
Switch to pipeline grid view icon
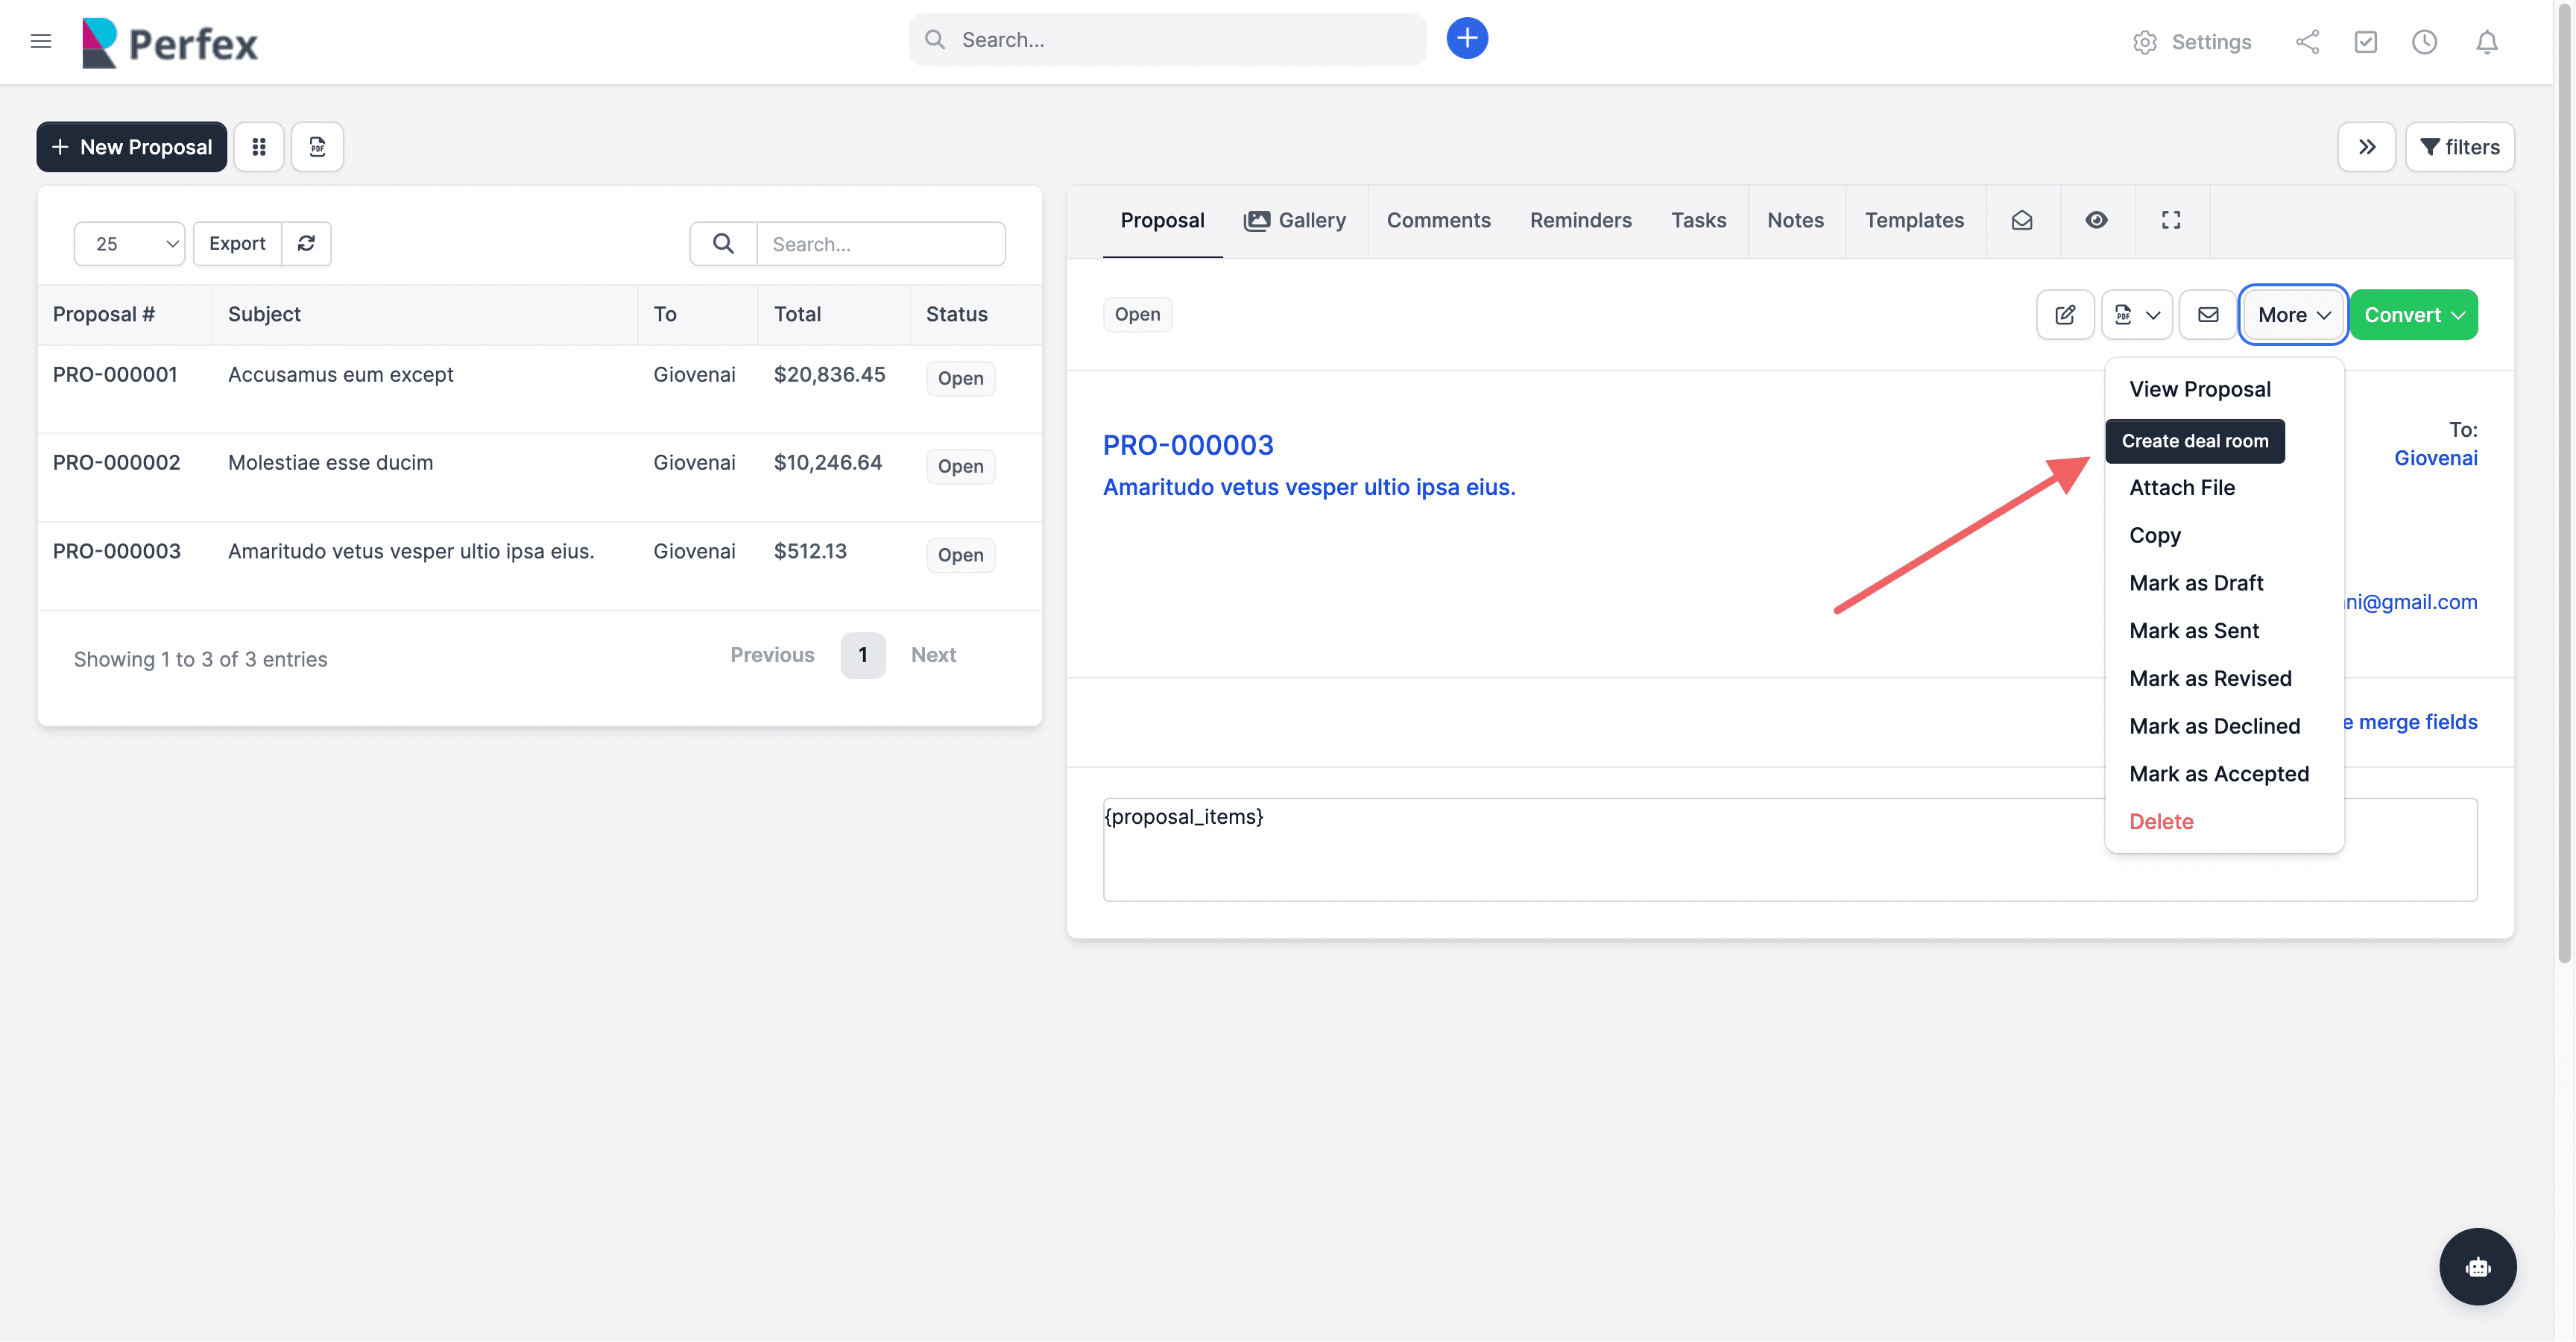click(259, 147)
